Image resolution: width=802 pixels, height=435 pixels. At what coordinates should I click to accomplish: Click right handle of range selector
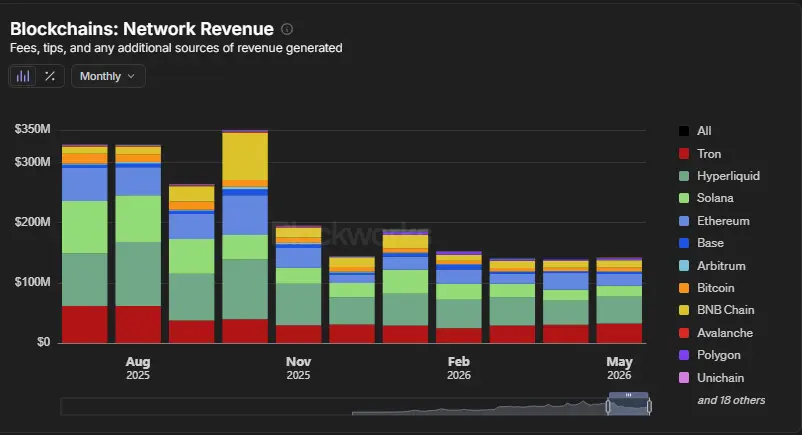pyautogui.click(x=649, y=406)
